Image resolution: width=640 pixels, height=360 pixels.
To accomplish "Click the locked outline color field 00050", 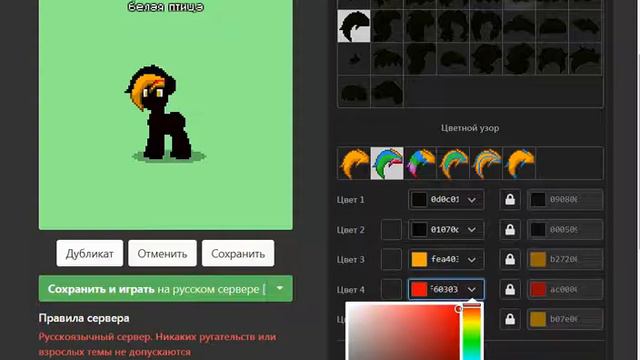I will [565, 230].
